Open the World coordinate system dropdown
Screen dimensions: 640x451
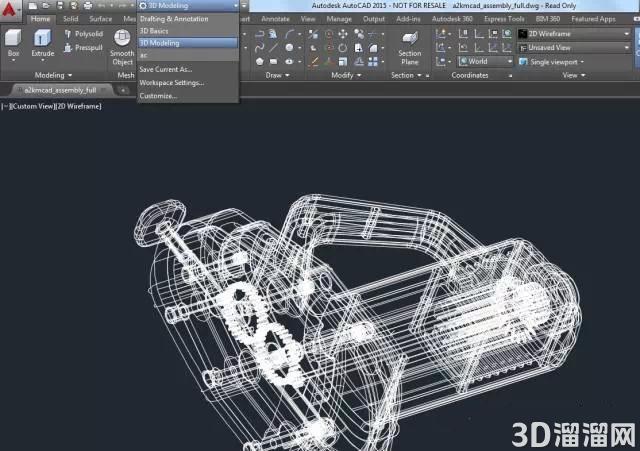(486, 61)
